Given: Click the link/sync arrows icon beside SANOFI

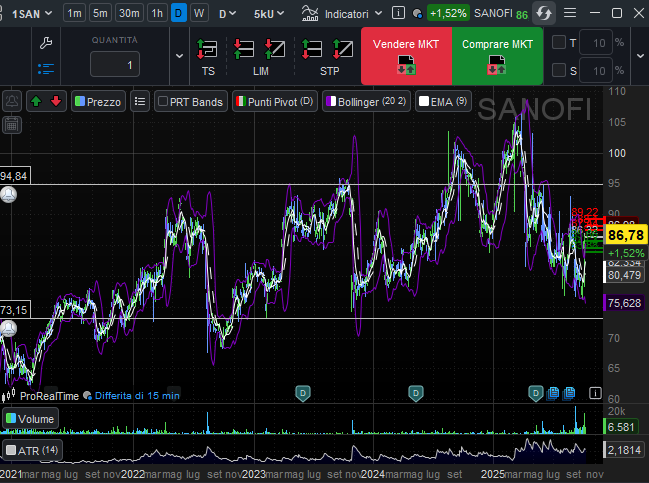Looking at the screenshot, I should 544,14.
